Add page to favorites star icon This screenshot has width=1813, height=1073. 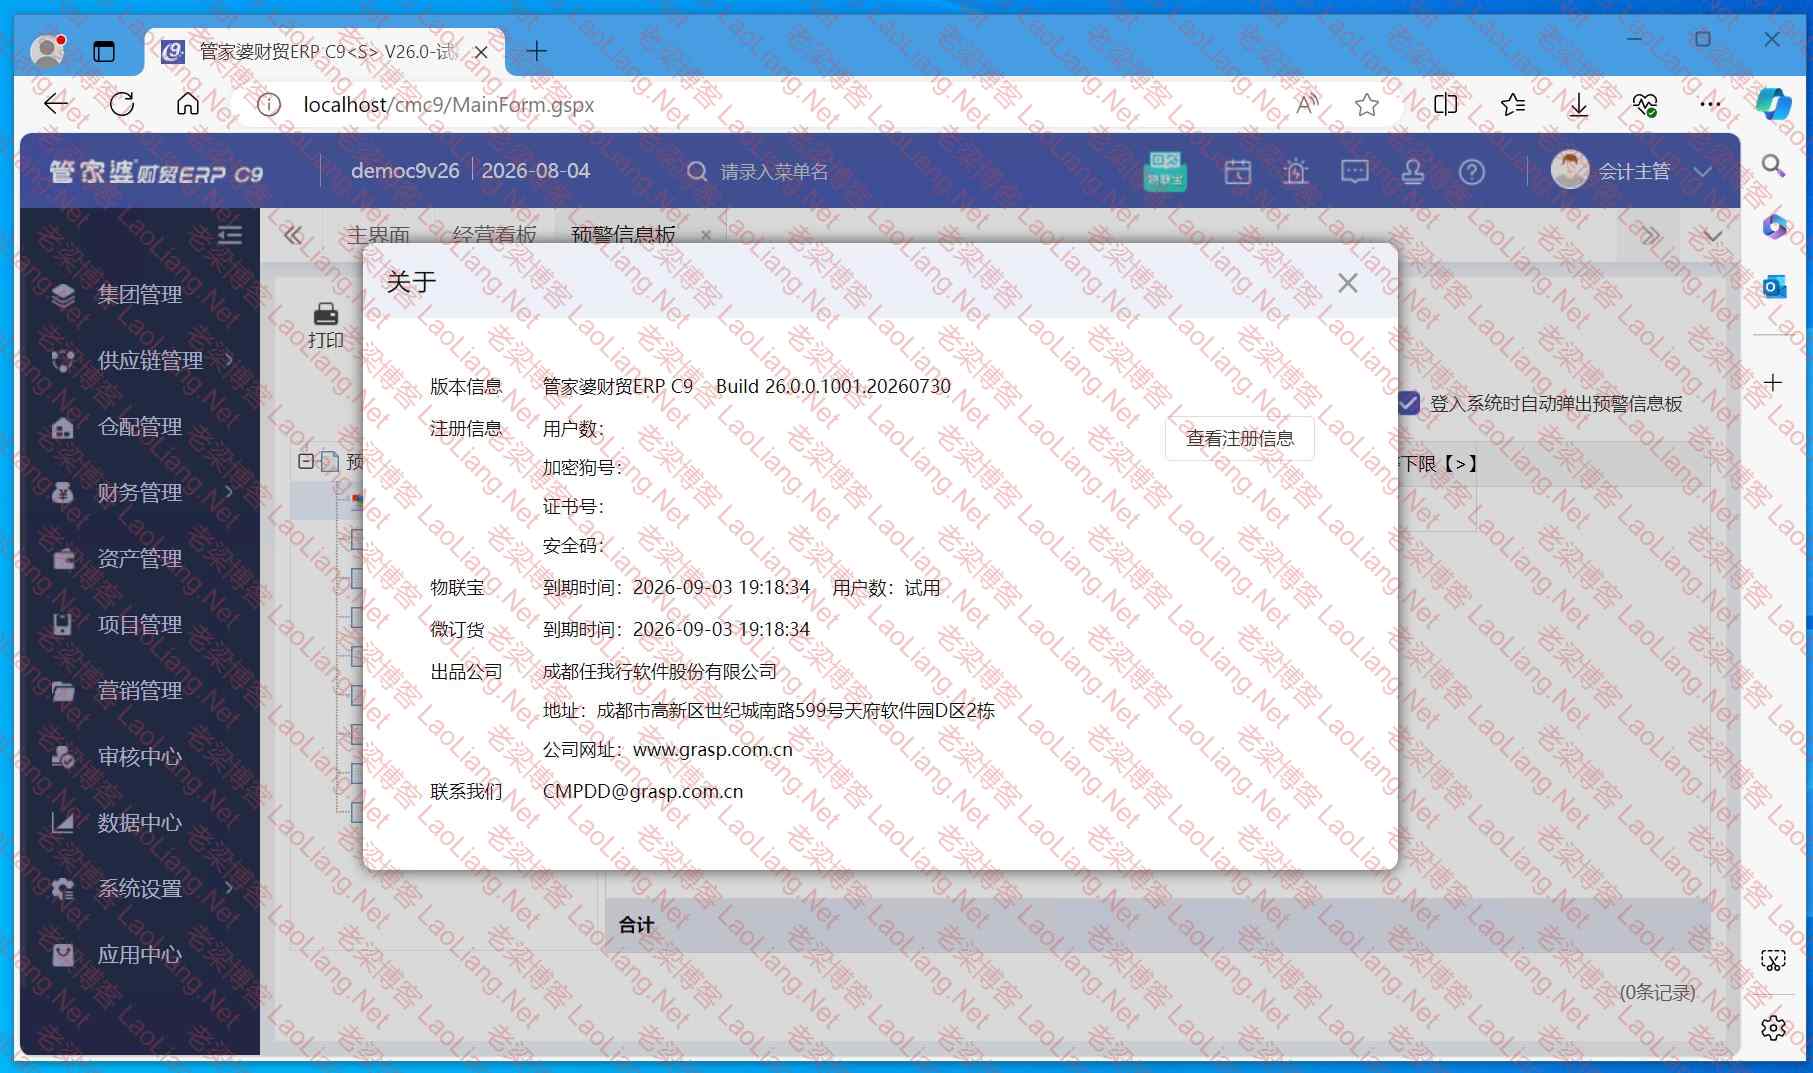click(1367, 104)
